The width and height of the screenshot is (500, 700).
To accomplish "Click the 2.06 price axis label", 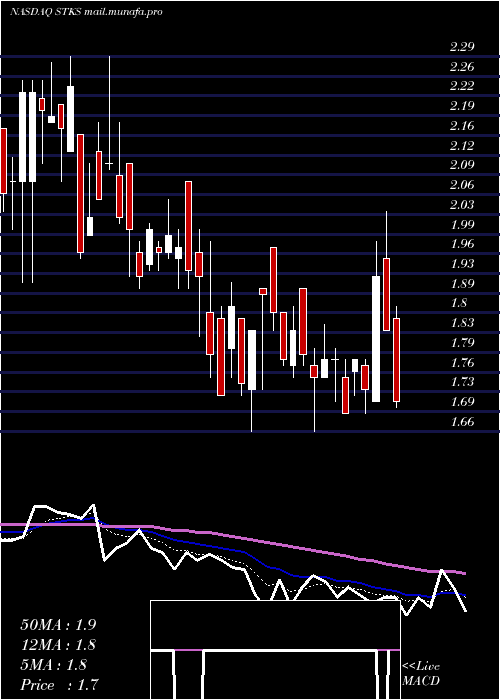I will (462, 185).
